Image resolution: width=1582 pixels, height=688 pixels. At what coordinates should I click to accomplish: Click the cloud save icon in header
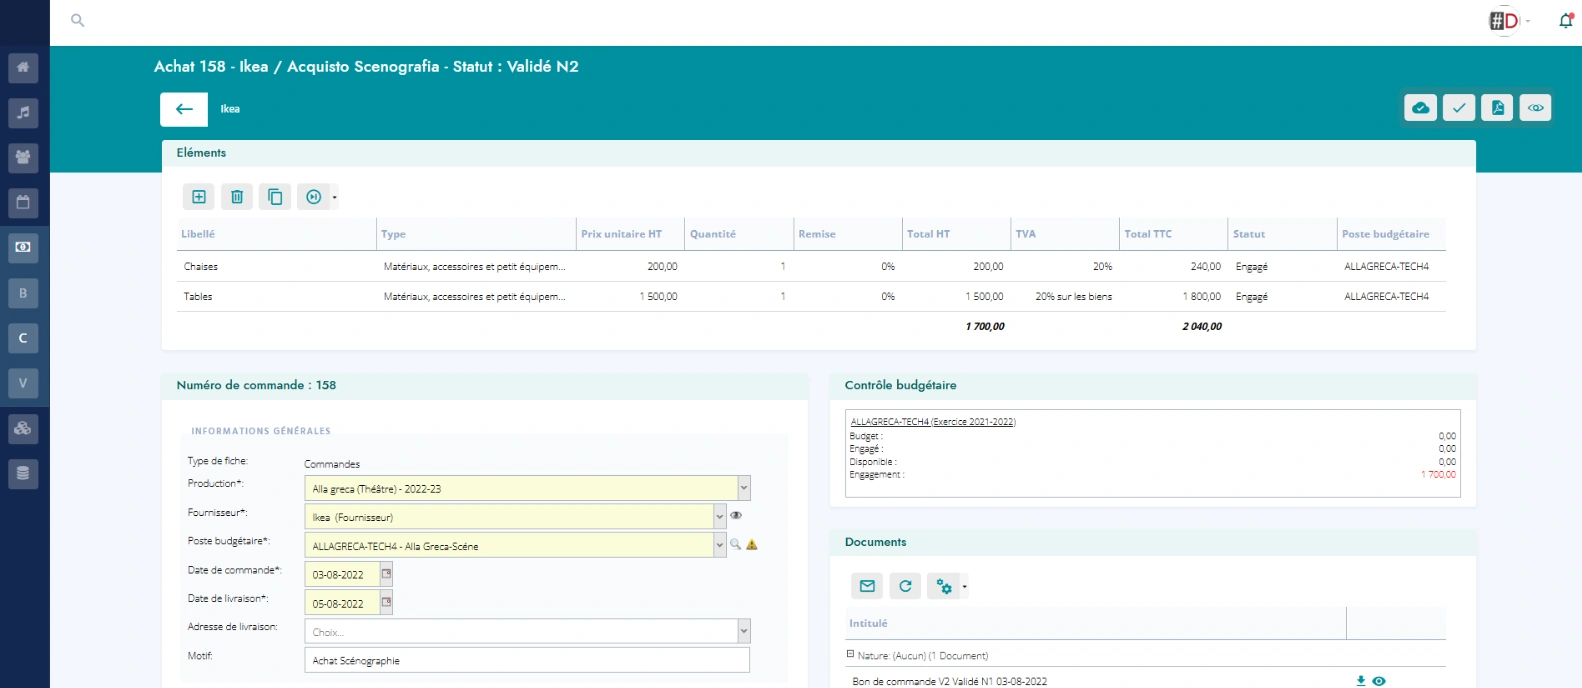click(1420, 108)
